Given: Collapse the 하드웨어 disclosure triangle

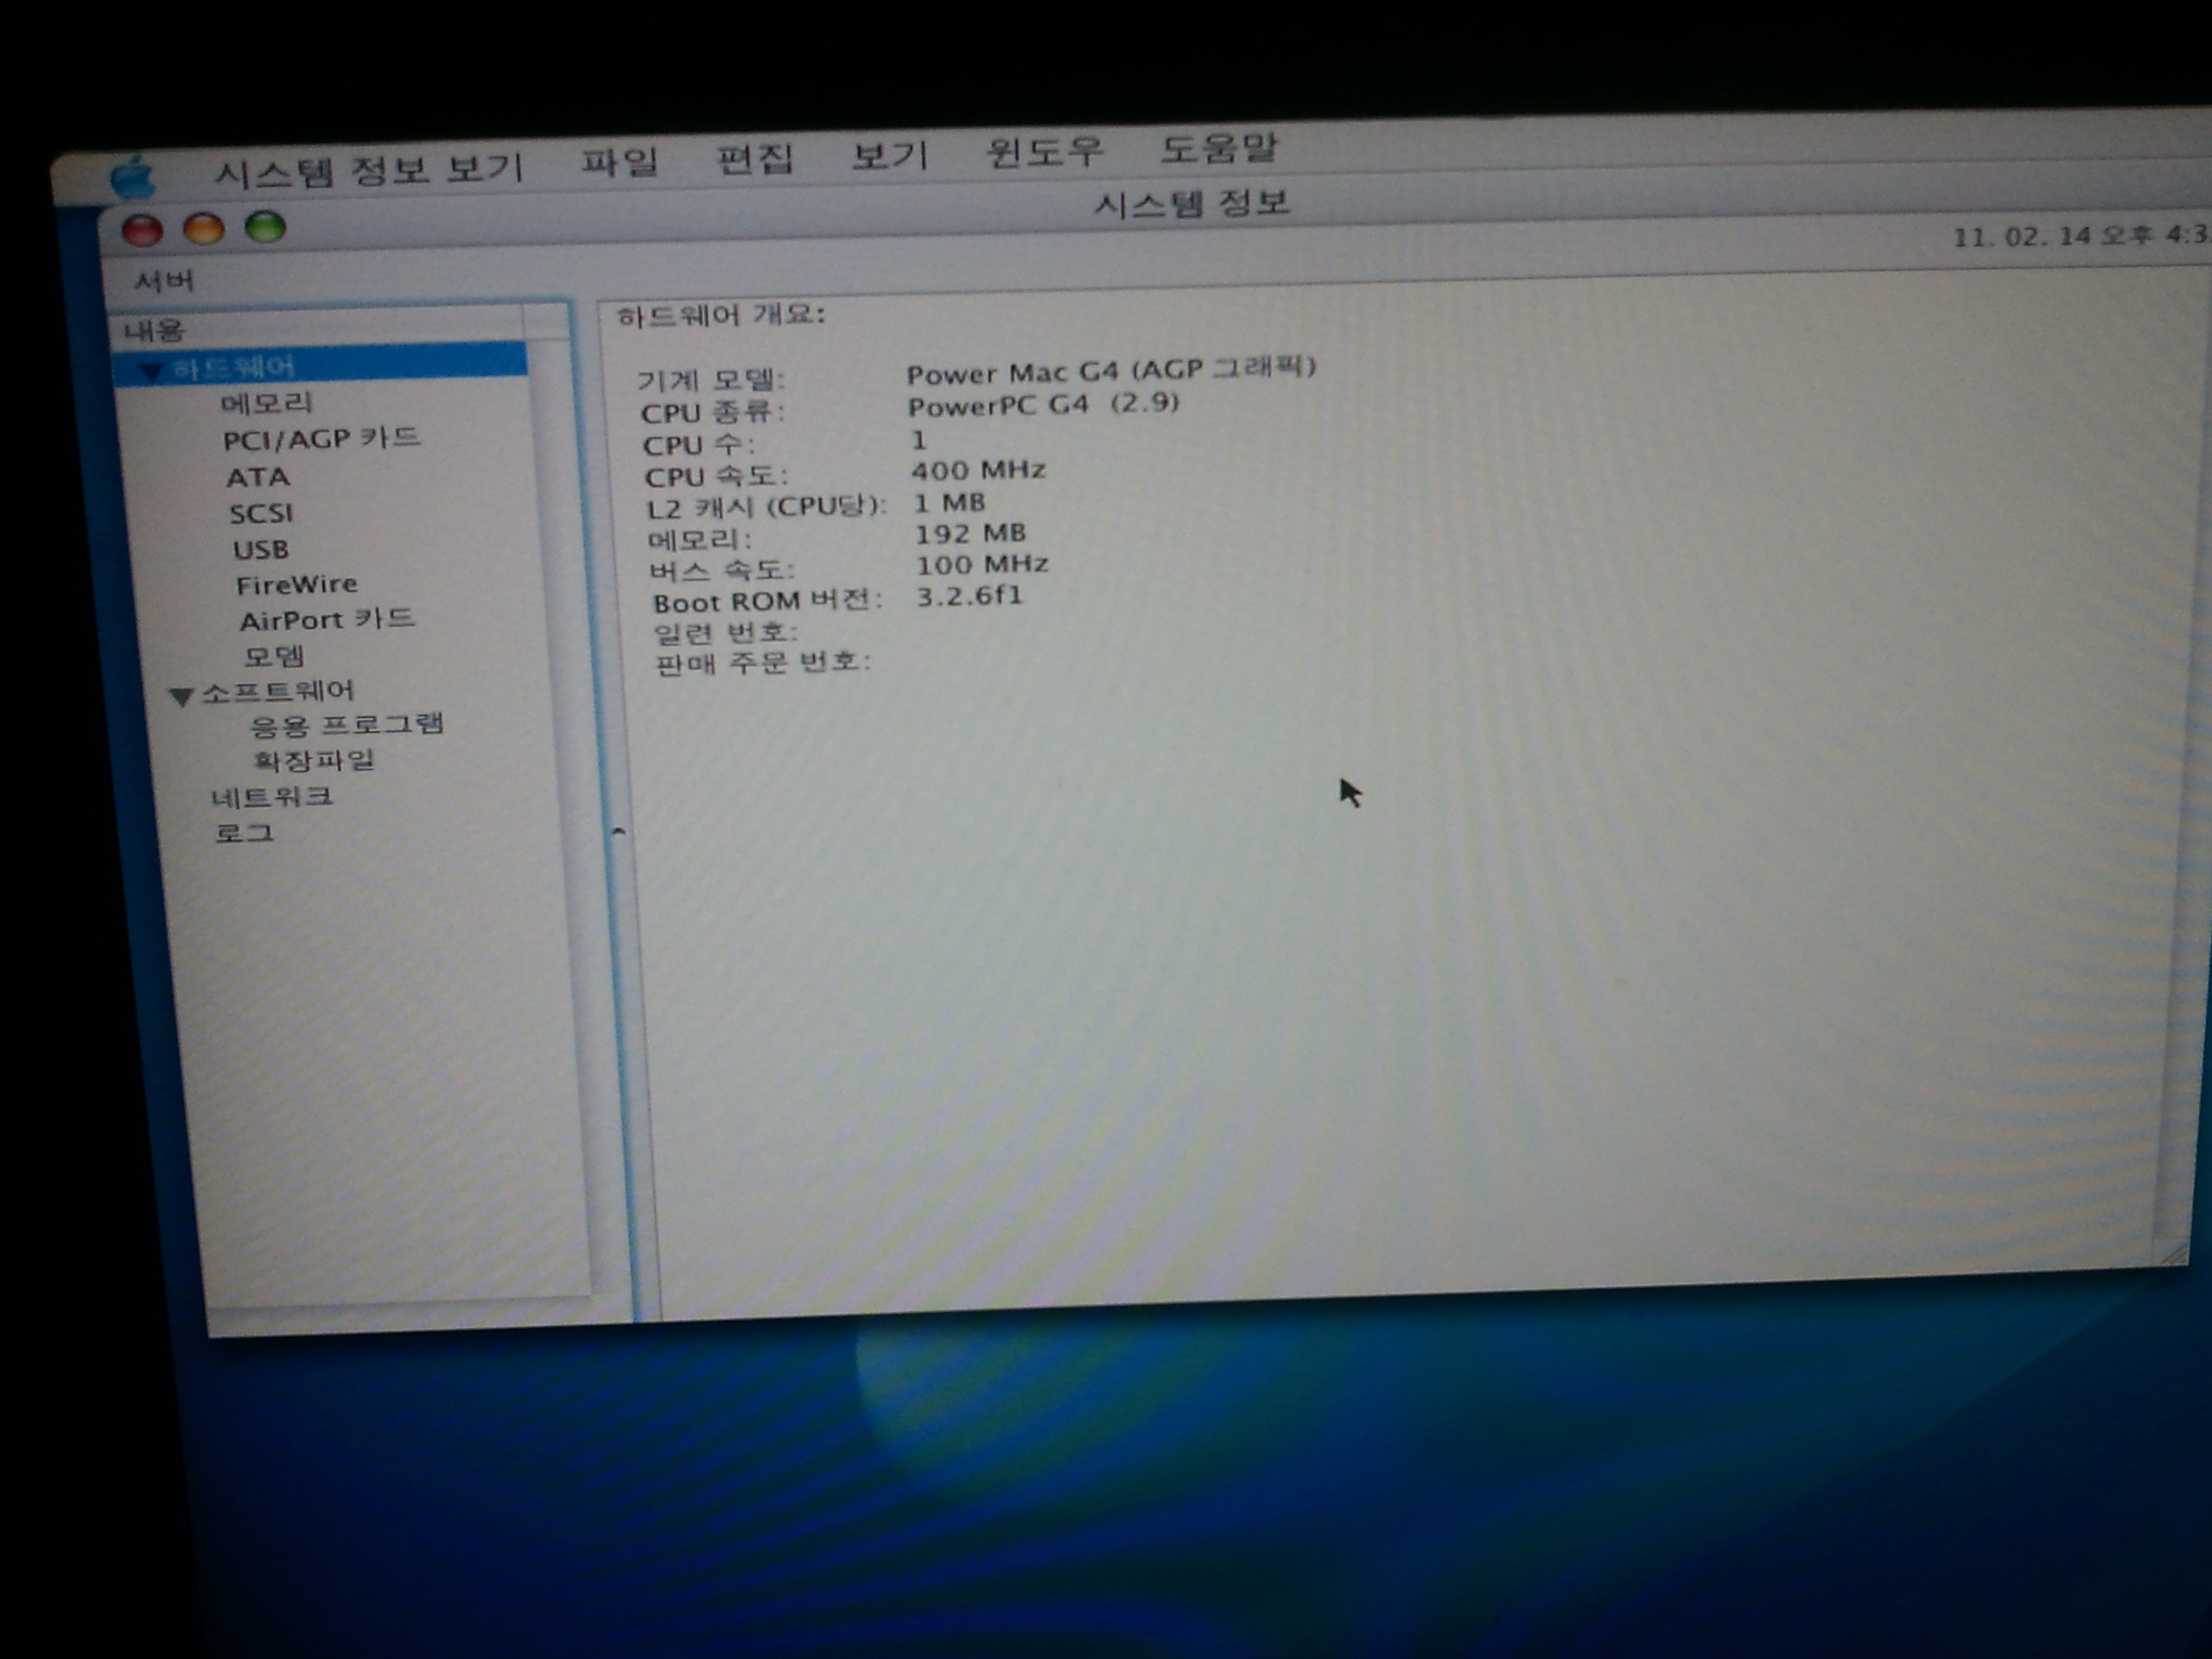Looking at the screenshot, I should [x=151, y=371].
